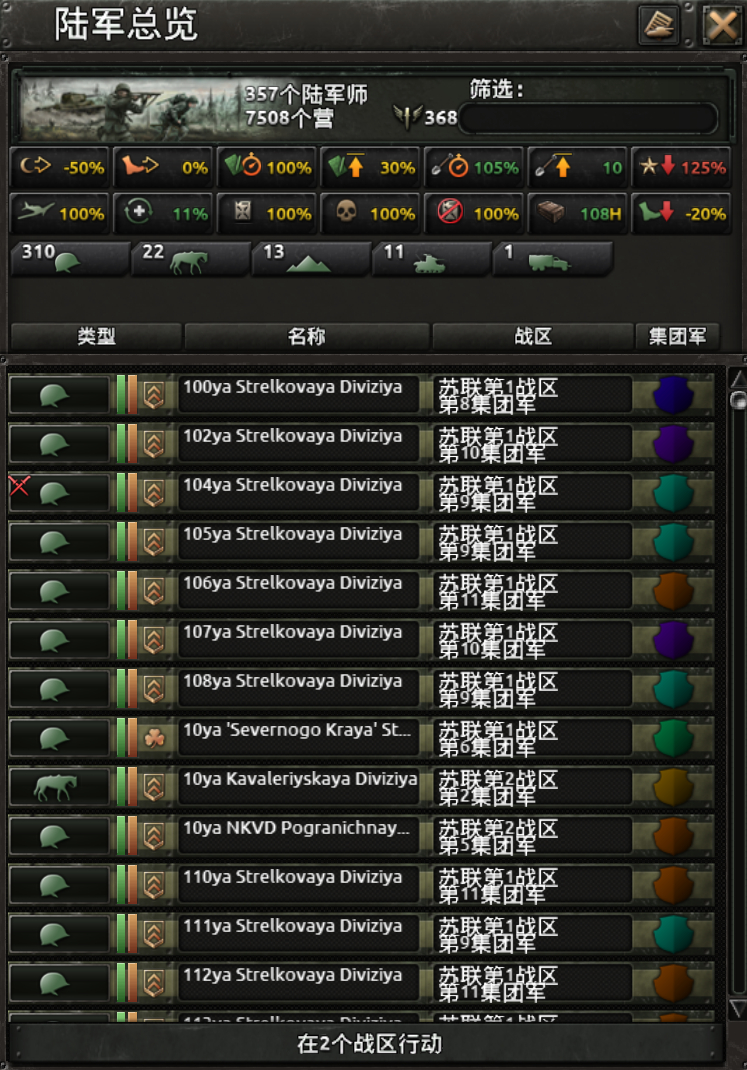Click the horse icon of 10ya Kavaleriyskaya Diviziya
The height and width of the screenshot is (1070, 747).
[x=55, y=787]
